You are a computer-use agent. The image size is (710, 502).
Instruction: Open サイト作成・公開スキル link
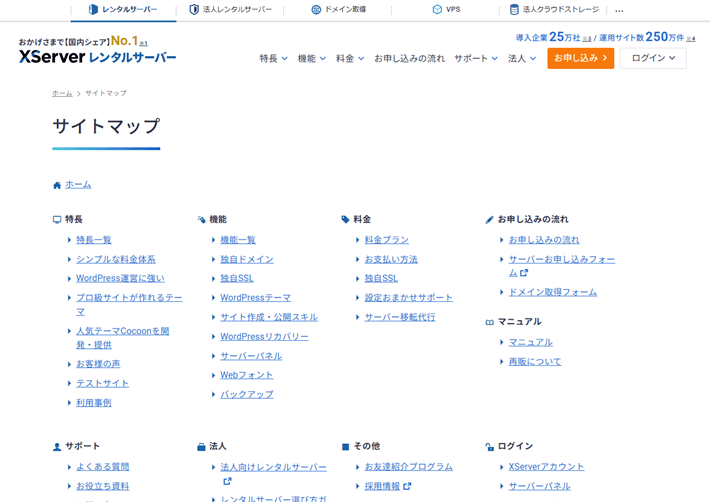point(269,317)
